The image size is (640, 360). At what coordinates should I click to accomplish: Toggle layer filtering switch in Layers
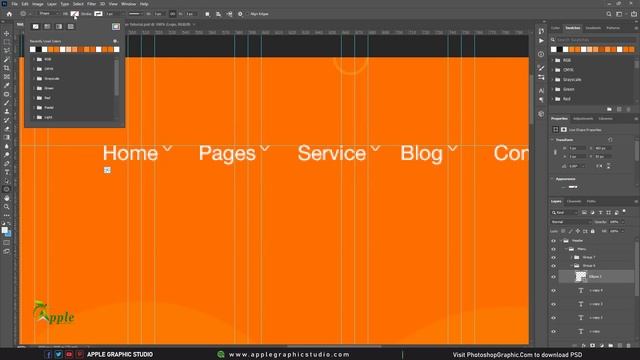tap(624, 211)
